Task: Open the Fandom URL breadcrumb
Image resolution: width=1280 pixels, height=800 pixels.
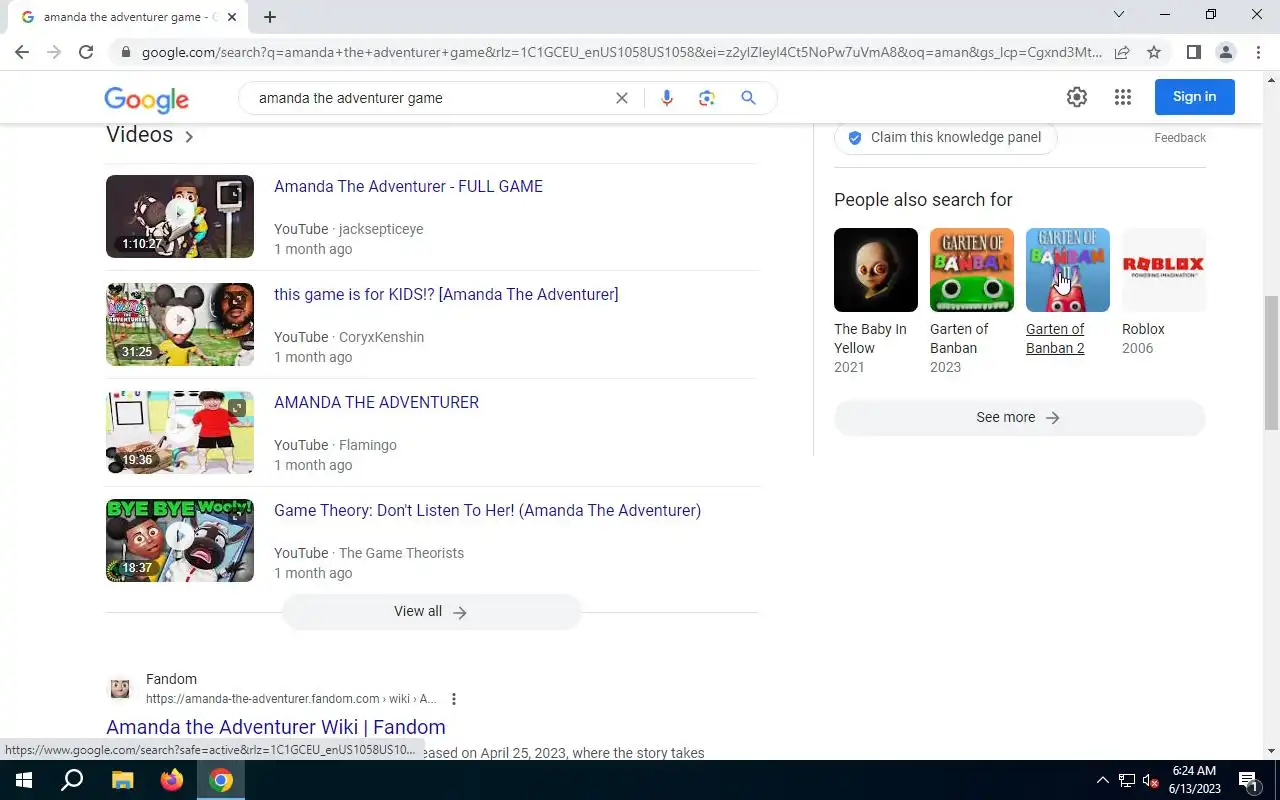Action: tap(291, 699)
